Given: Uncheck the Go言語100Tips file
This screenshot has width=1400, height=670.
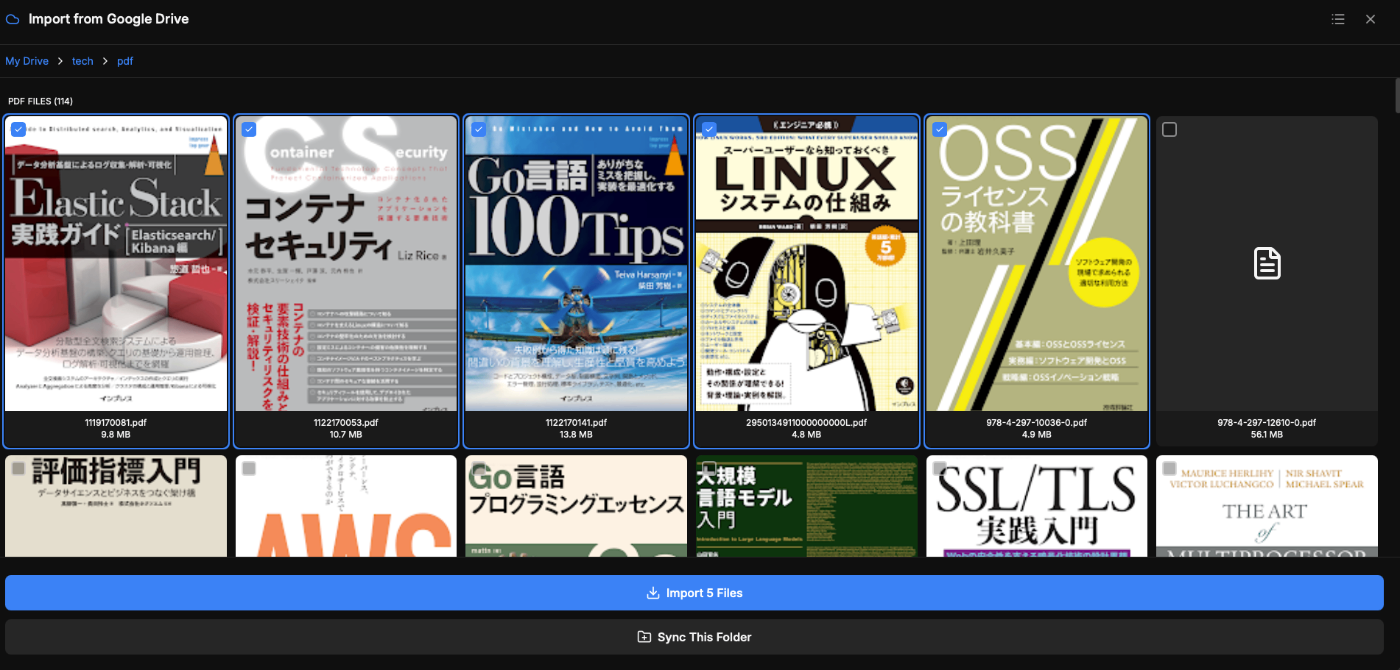Looking at the screenshot, I should click(x=478, y=129).
